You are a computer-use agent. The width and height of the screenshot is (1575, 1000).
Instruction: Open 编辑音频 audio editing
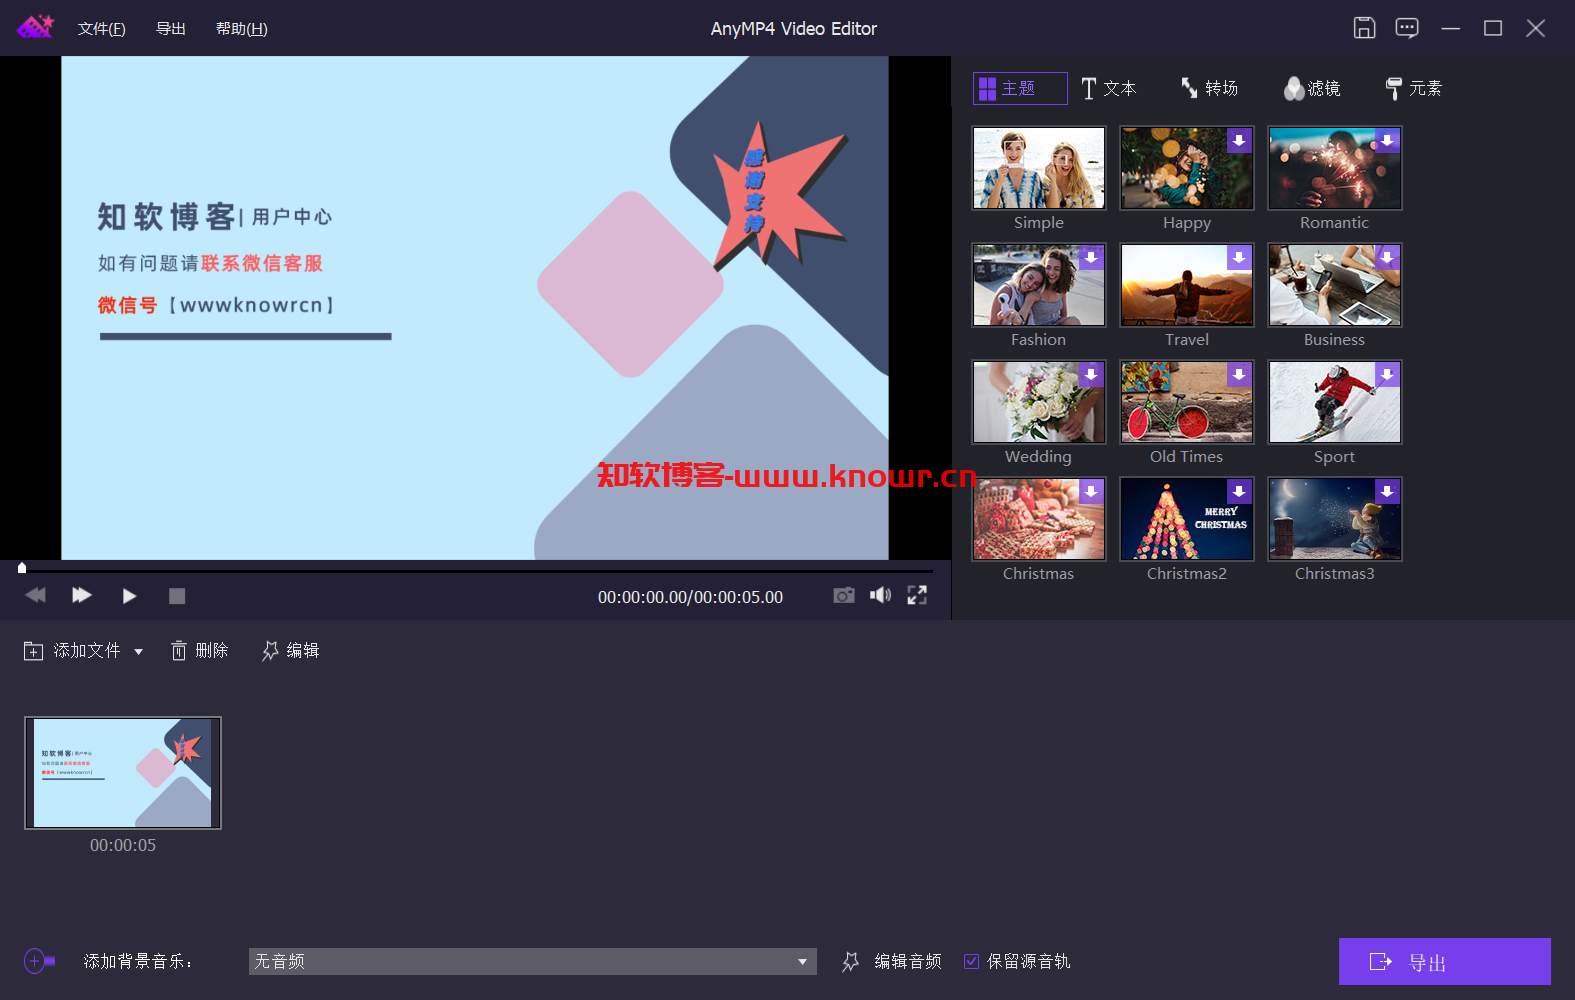892,962
